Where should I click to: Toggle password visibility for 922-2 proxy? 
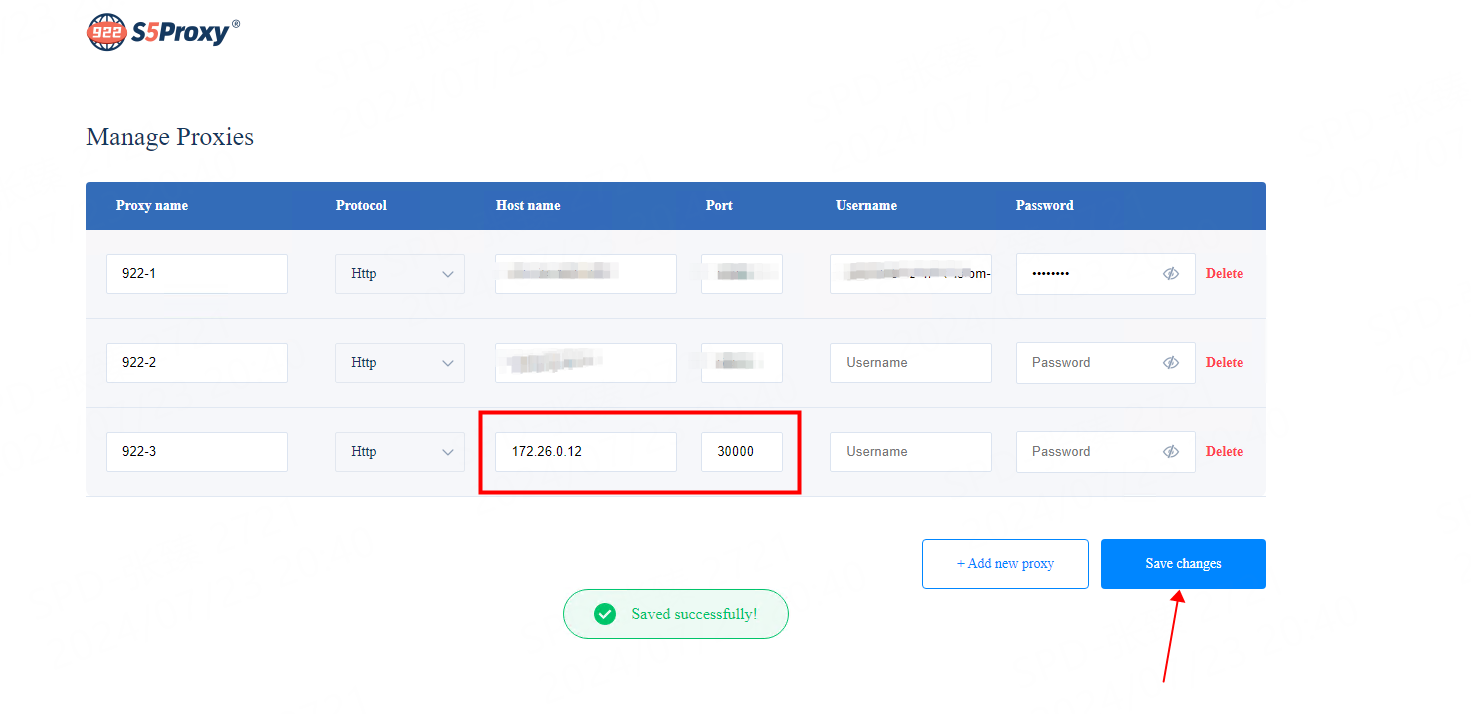tap(1171, 363)
